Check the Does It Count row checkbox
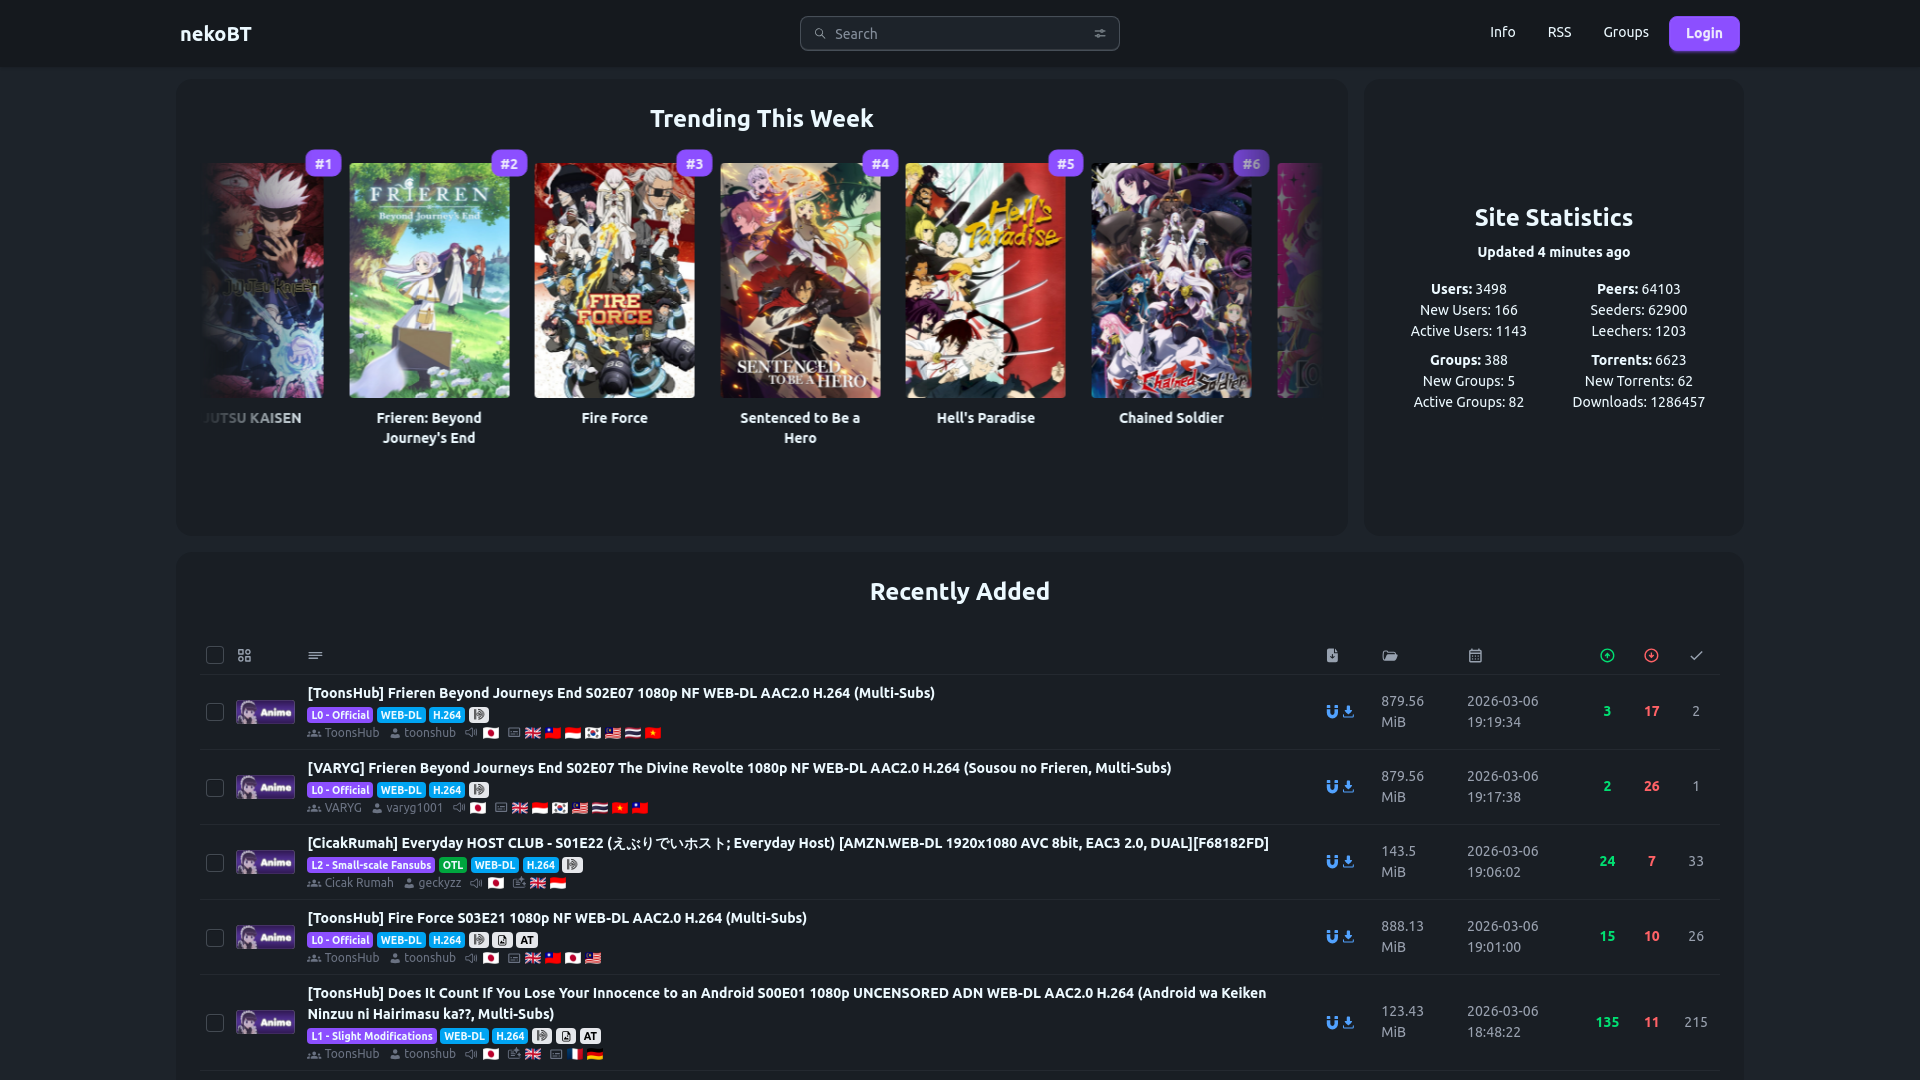The width and height of the screenshot is (1920, 1080). click(215, 1023)
